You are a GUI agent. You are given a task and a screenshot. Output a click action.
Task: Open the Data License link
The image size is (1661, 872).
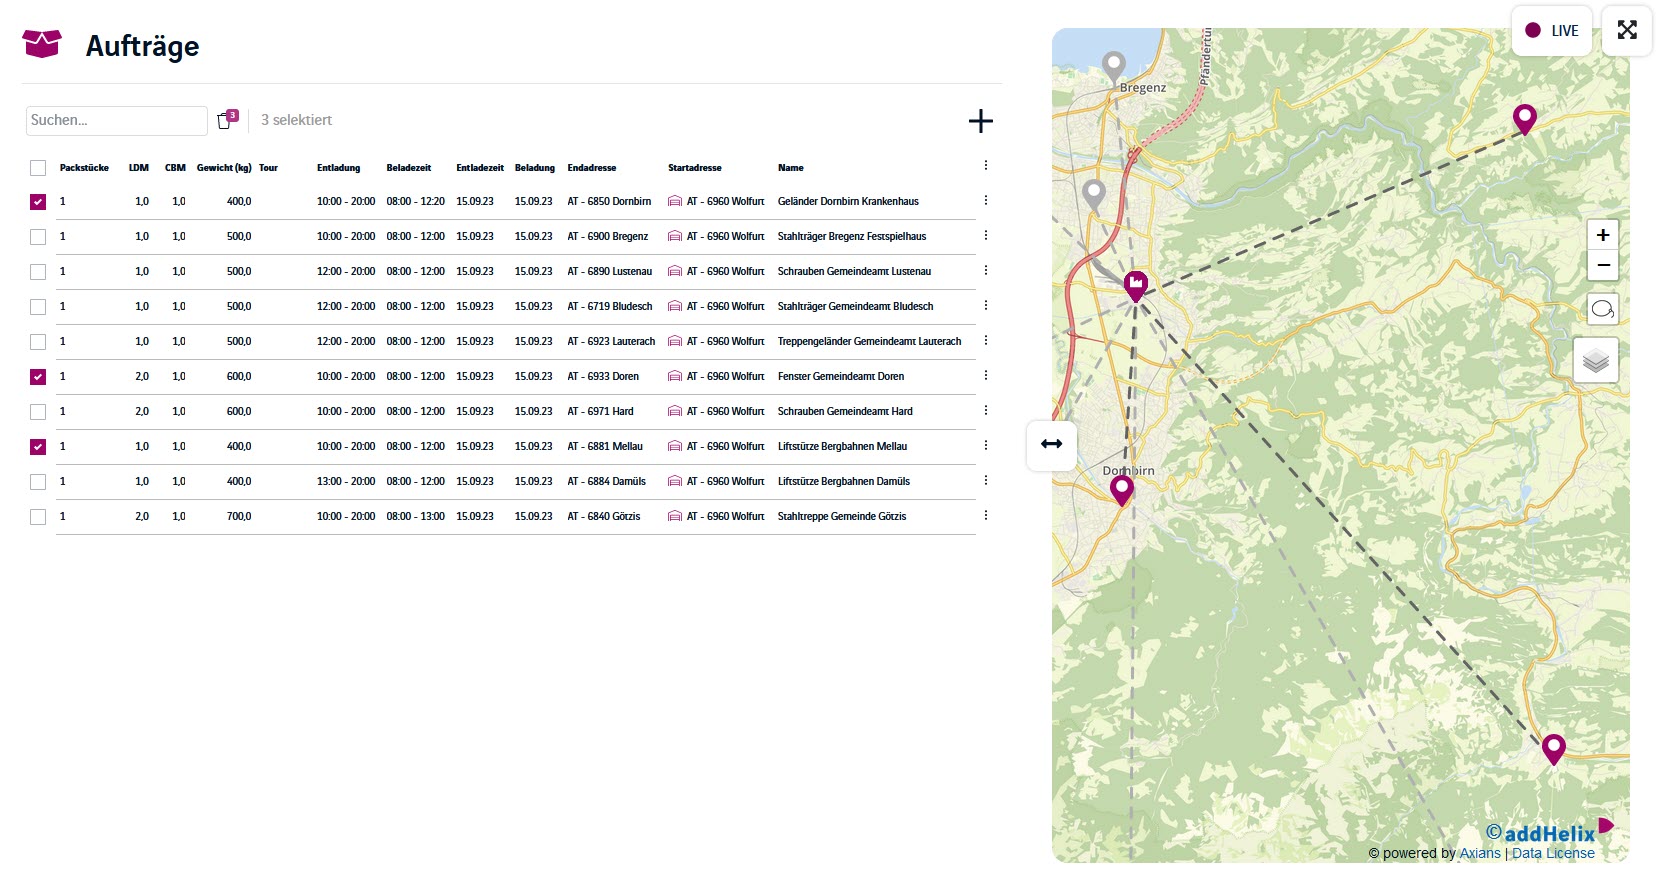click(x=1553, y=853)
